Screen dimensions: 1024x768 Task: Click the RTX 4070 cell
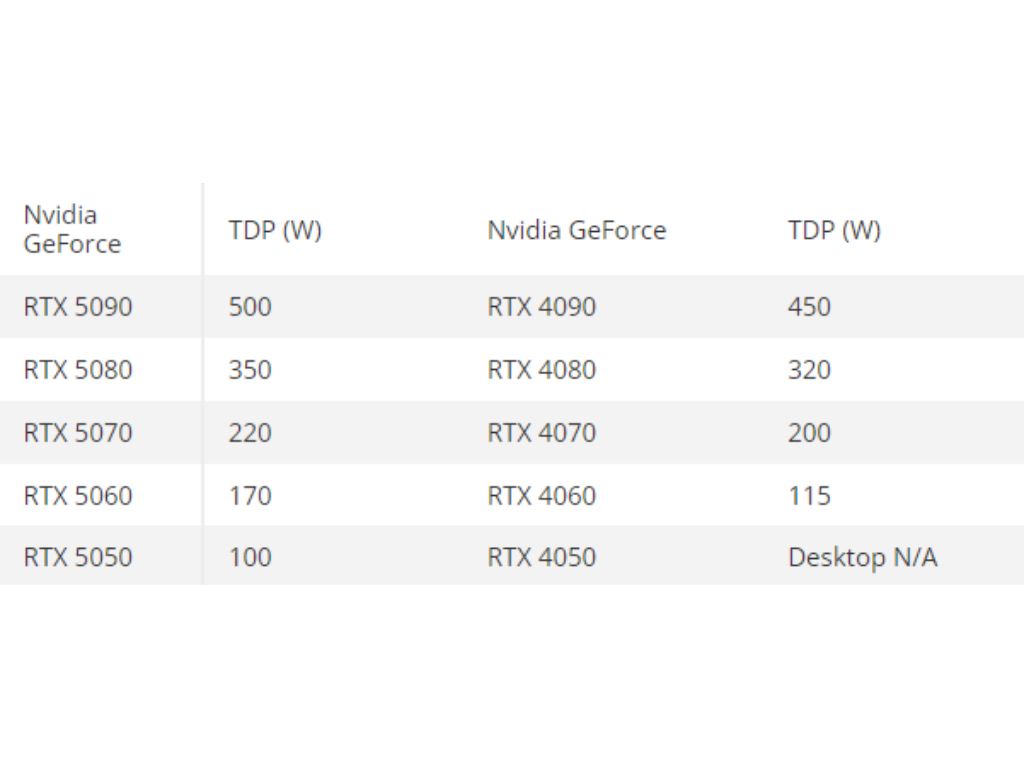pos(542,433)
